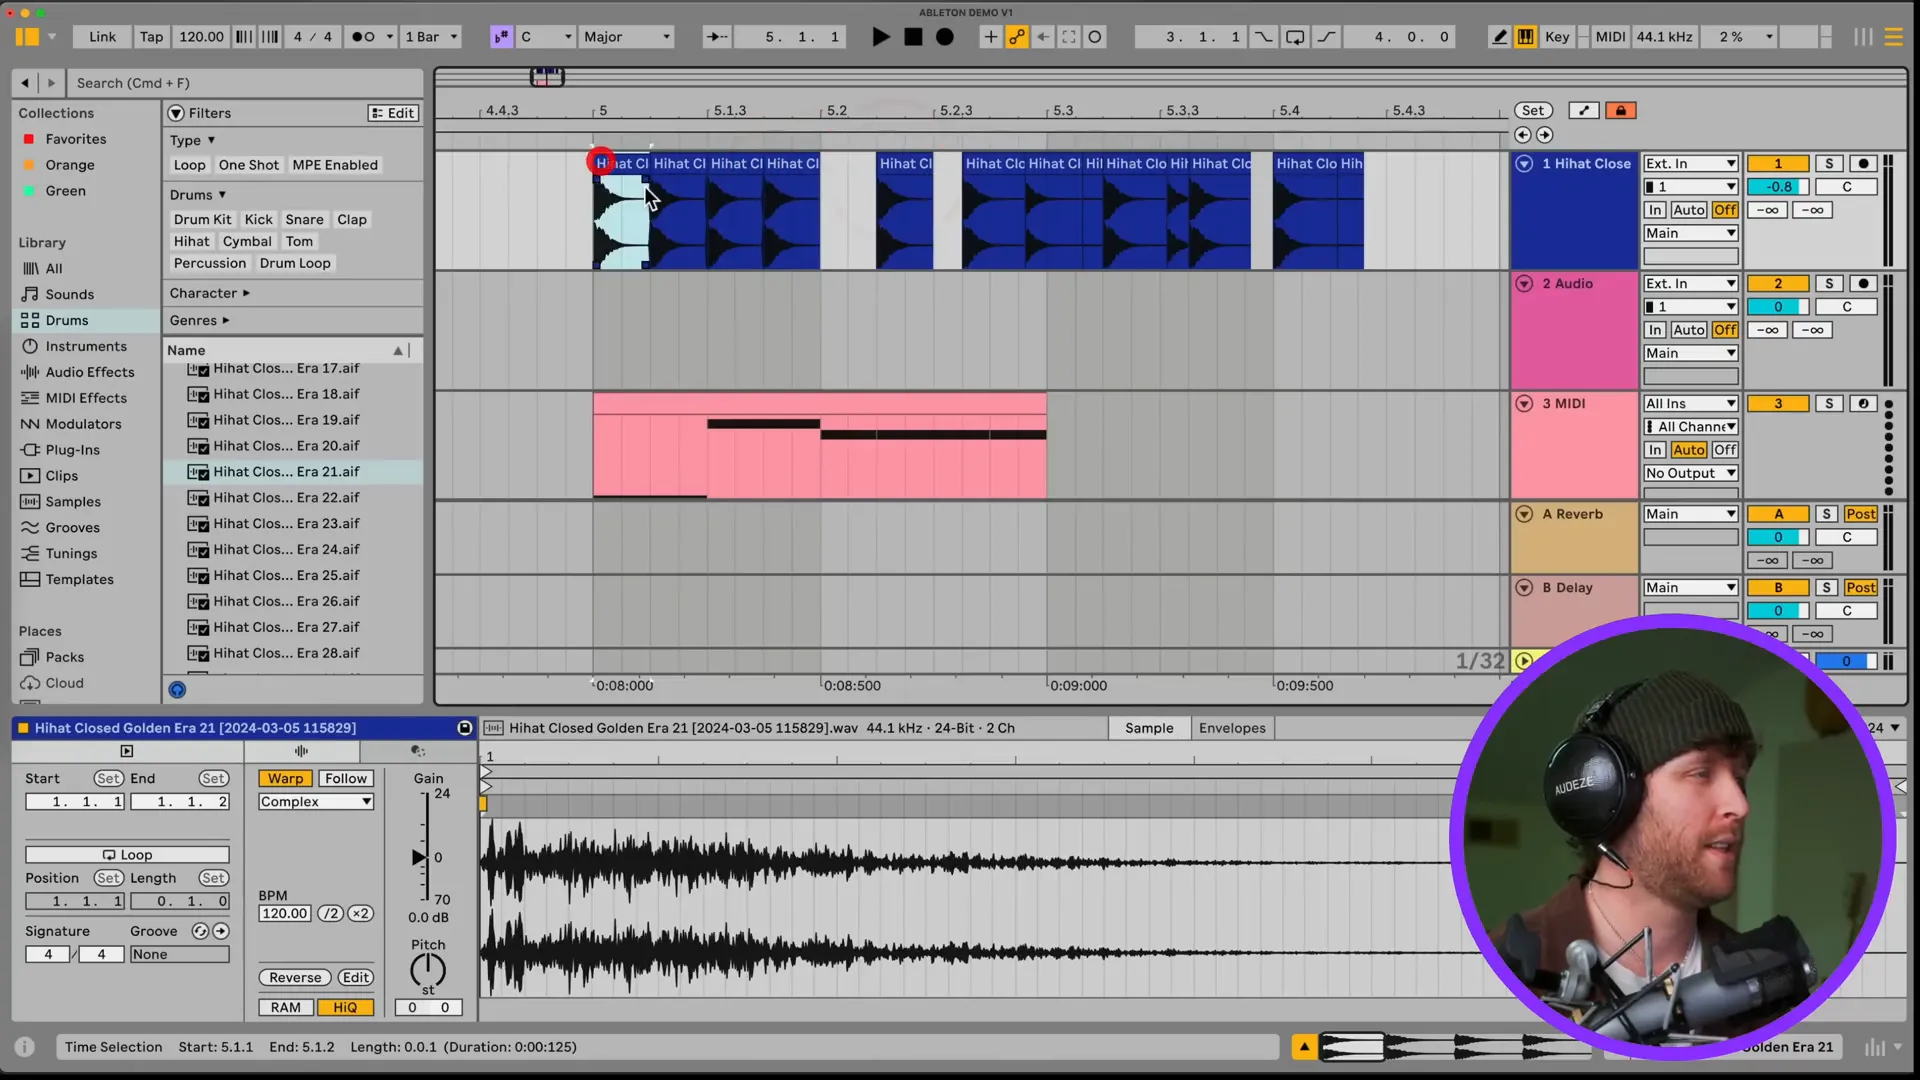Open MIDI Effects category

pyautogui.click(x=86, y=398)
